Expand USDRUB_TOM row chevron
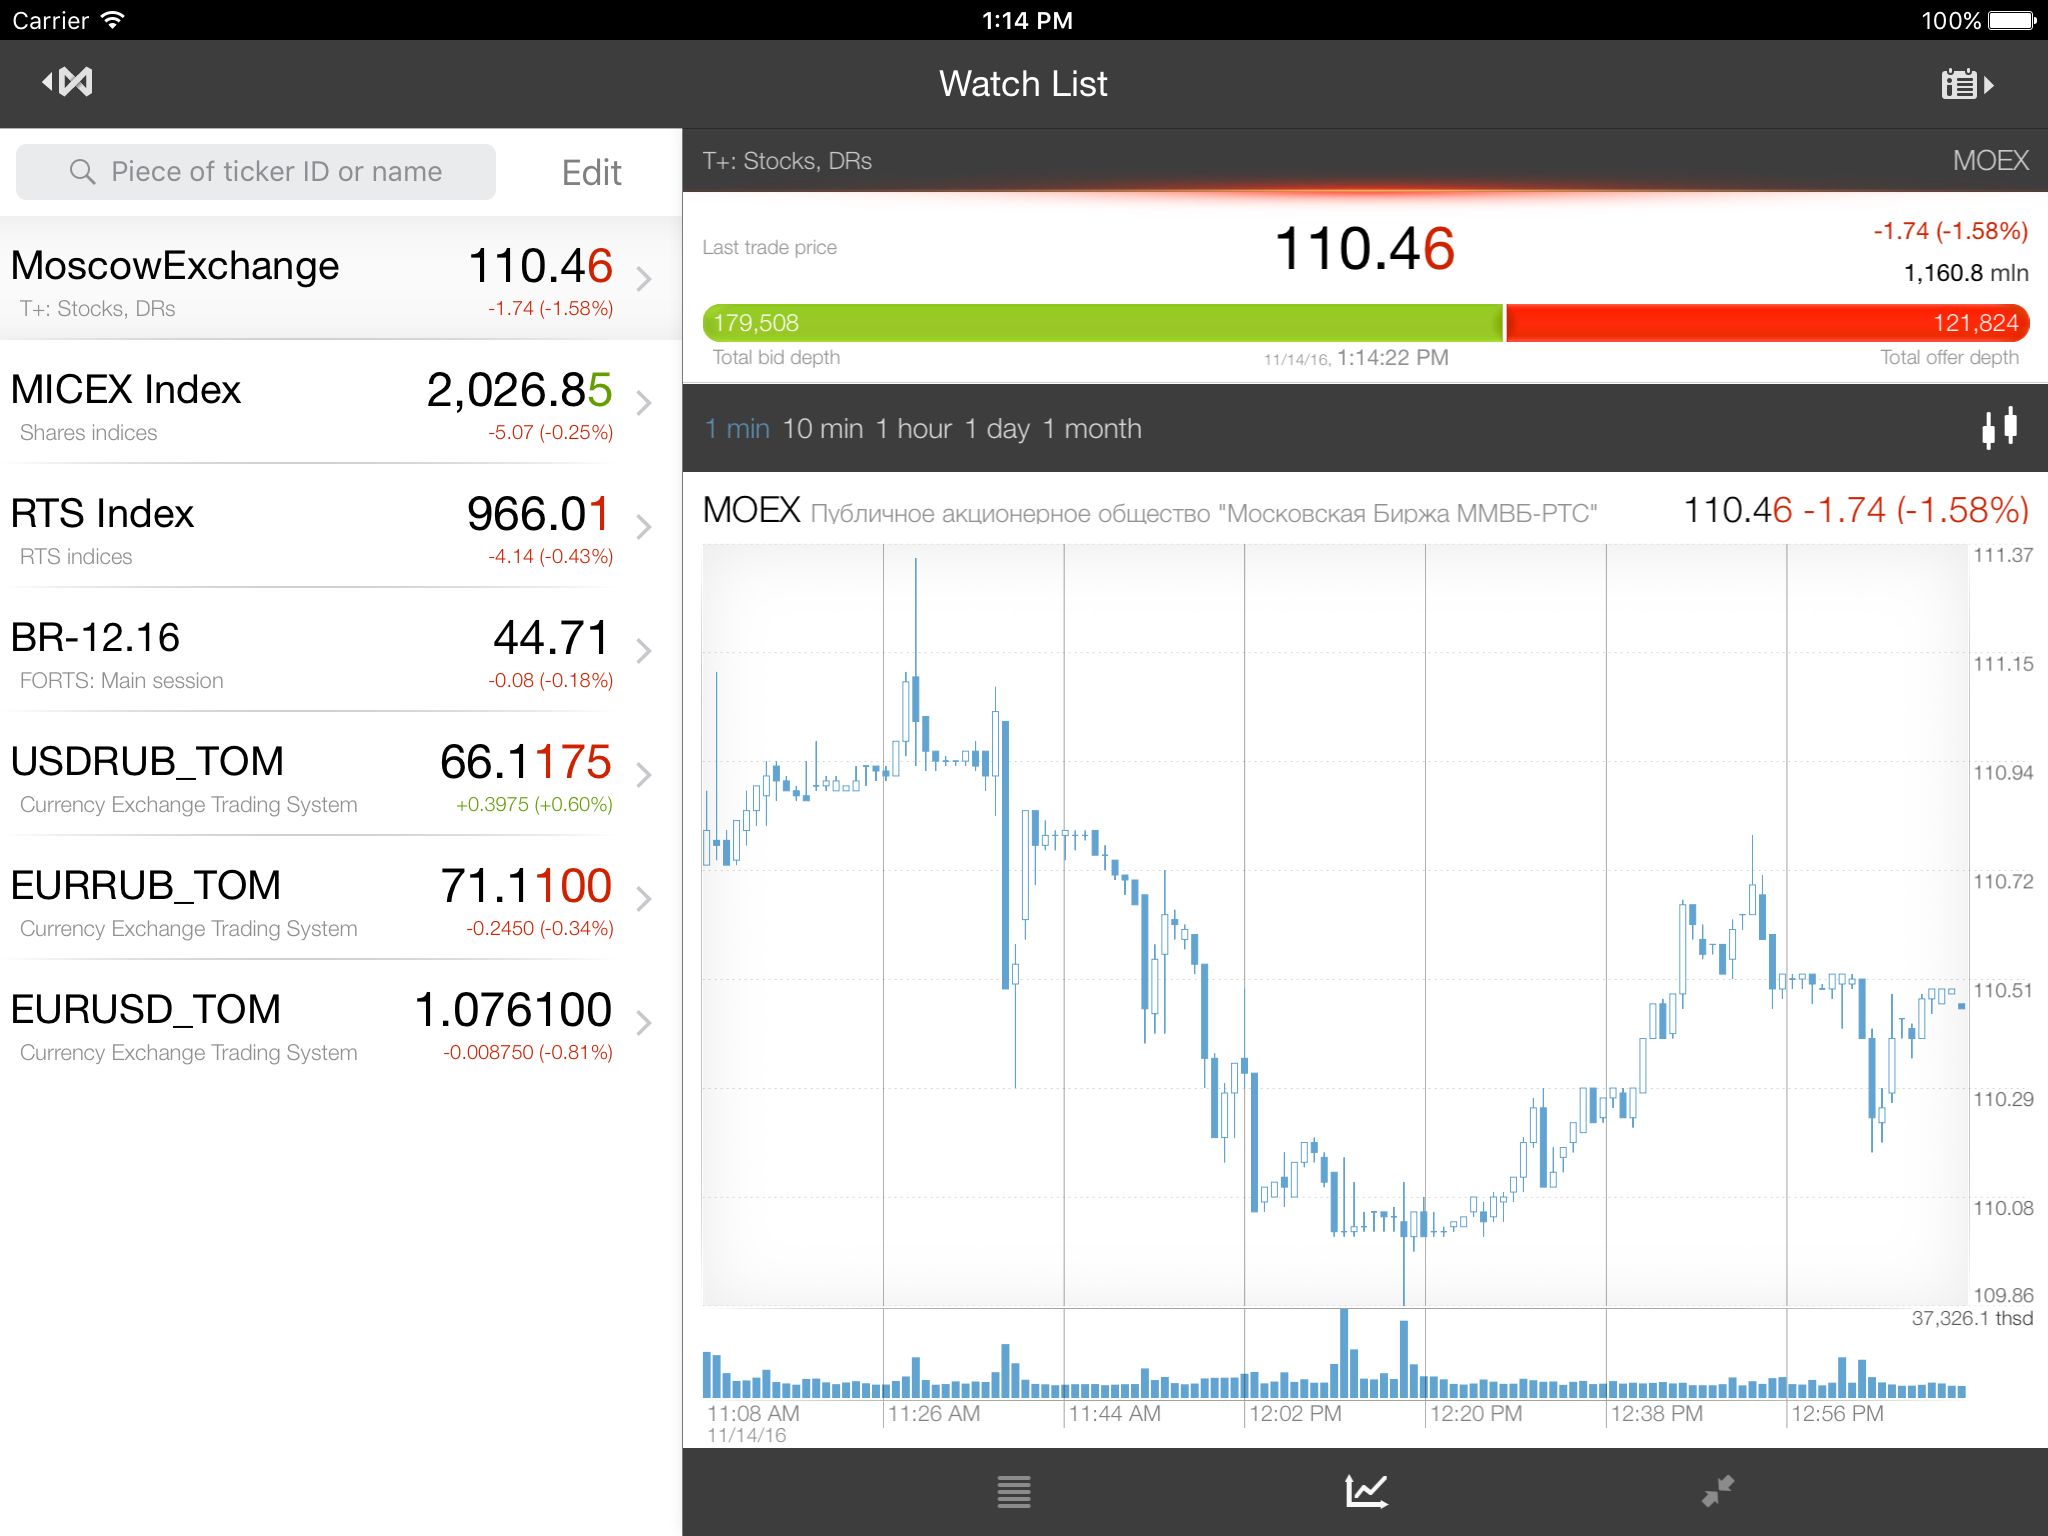Image resolution: width=2048 pixels, height=1536 pixels. (644, 775)
